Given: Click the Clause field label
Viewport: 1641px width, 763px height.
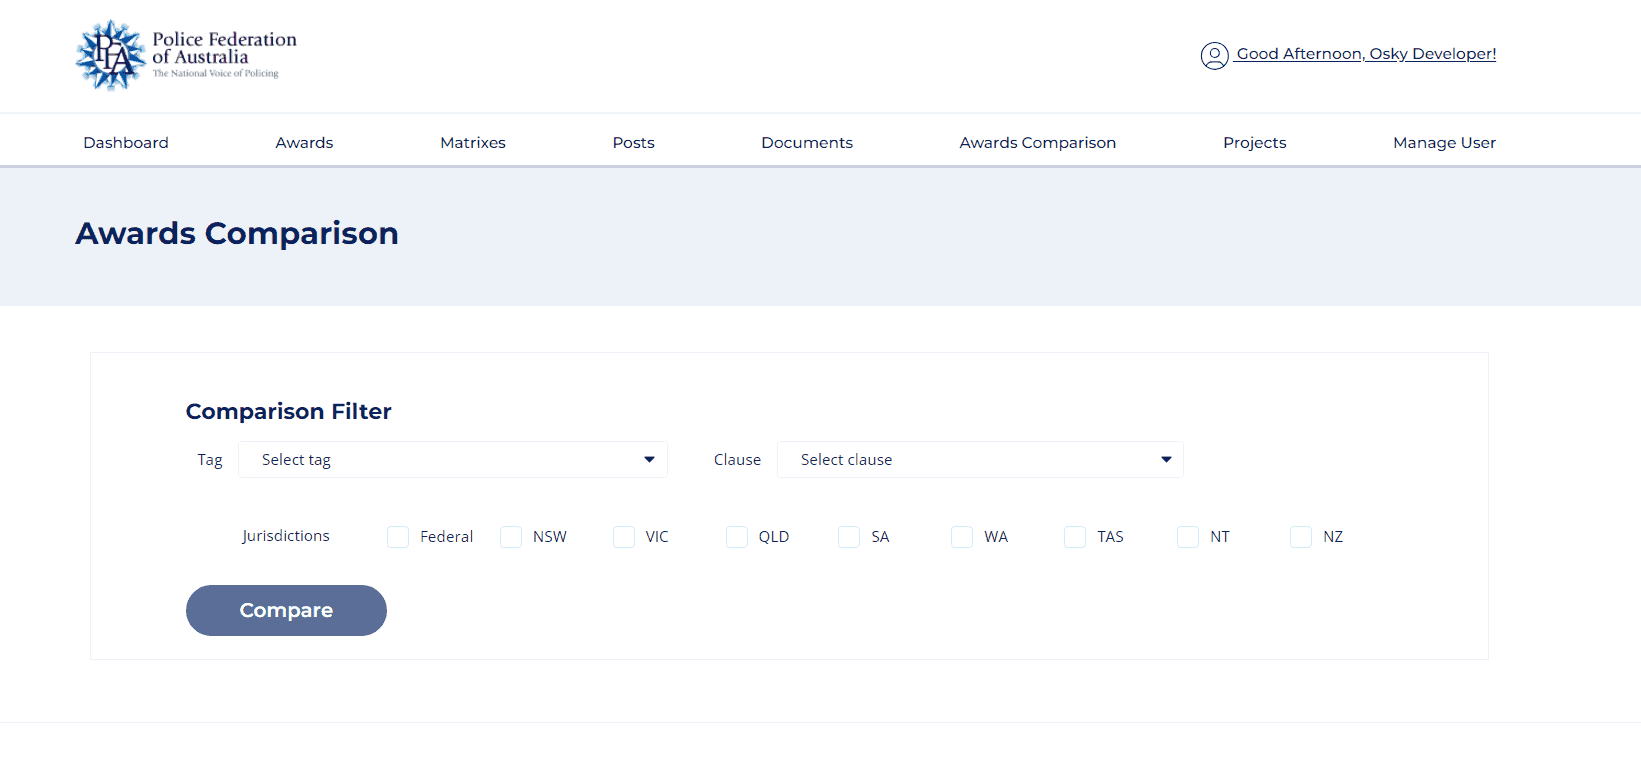Looking at the screenshot, I should 737,460.
